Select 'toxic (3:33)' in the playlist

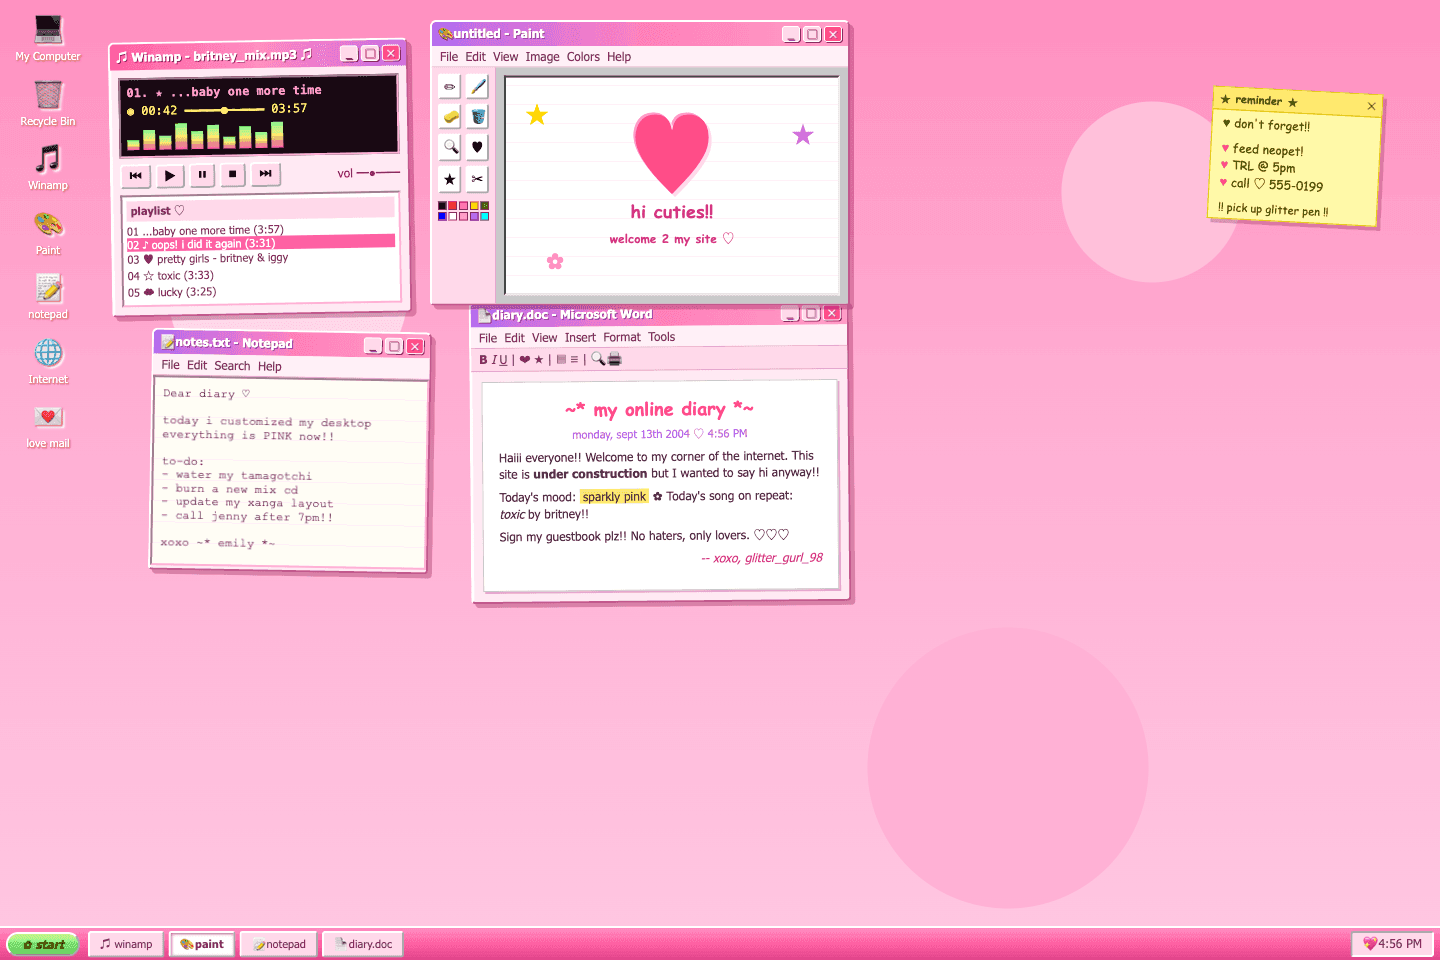pyautogui.click(x=260, y=275)
